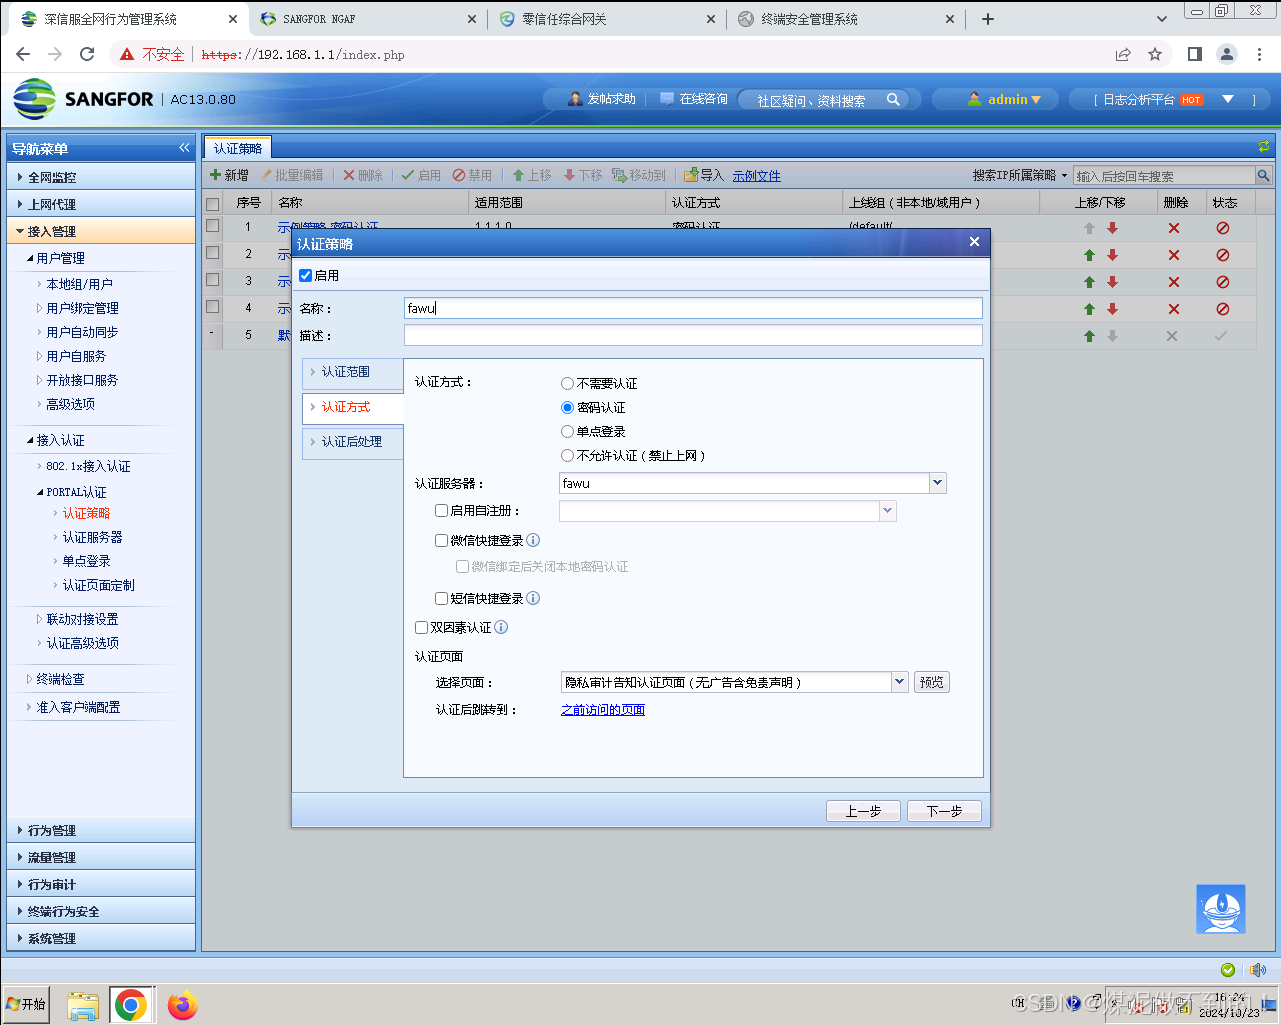Expand 全网监控 navigation section
1281x1025 pixels.
[101, 177]
